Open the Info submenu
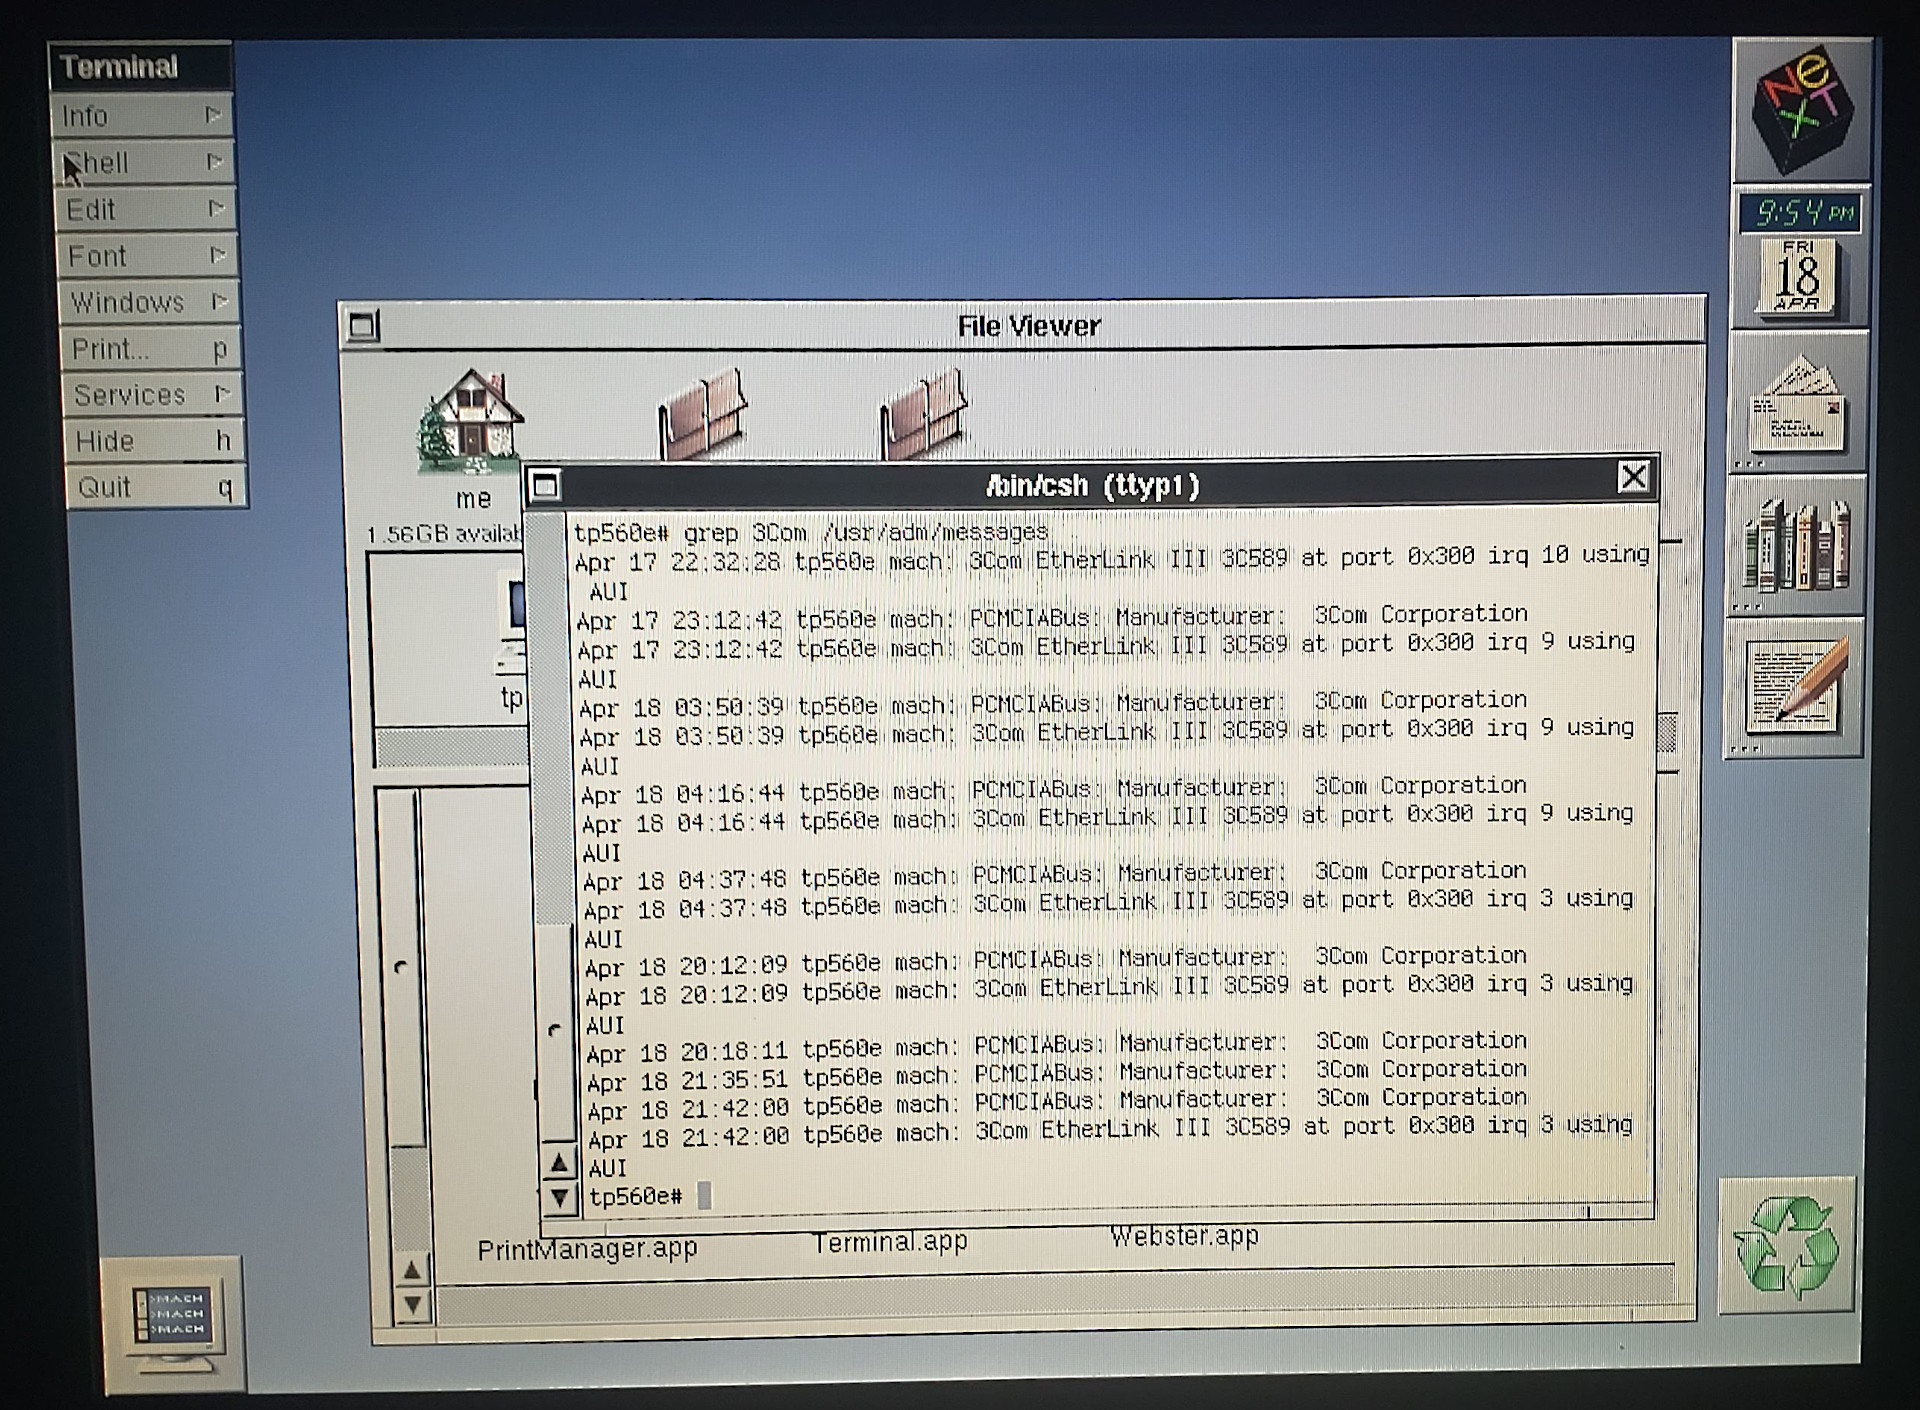 click(143, 116)
